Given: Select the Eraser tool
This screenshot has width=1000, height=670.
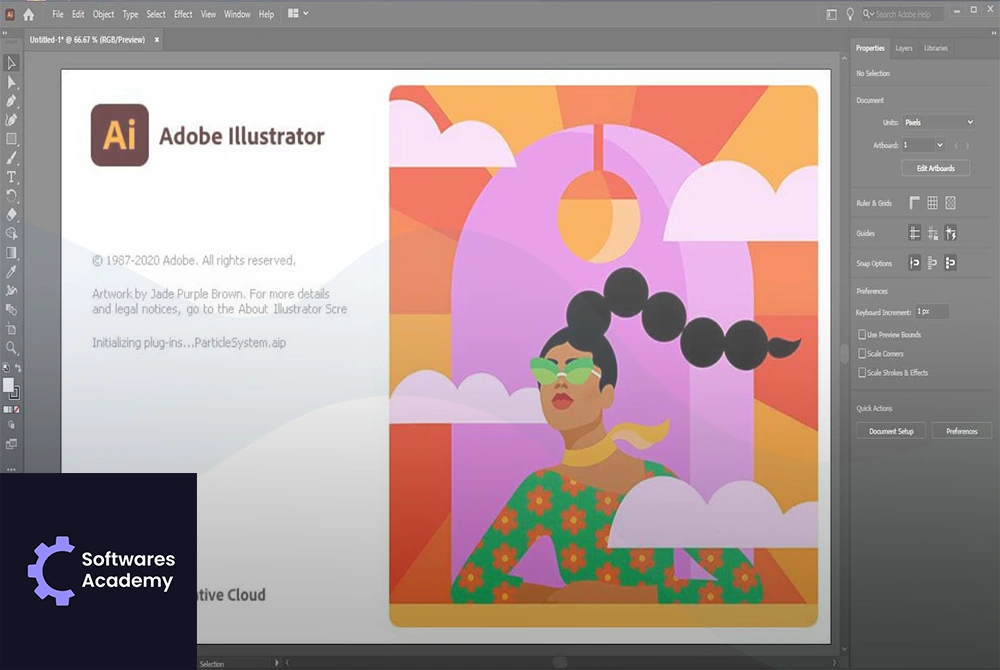Looking at the screenshot, I should point(11,214).
